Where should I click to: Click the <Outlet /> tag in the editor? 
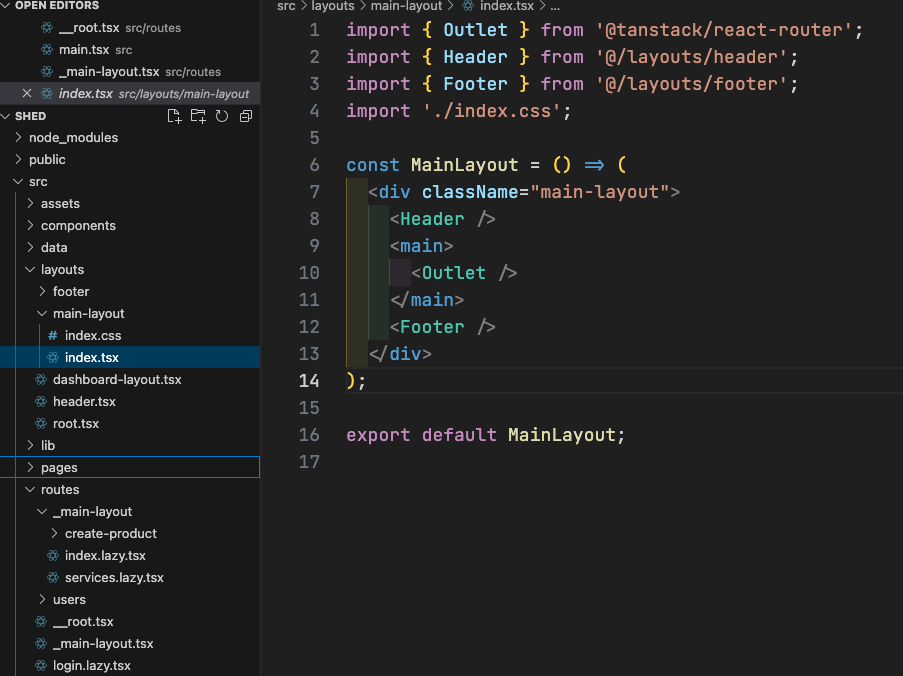(464, 272)
